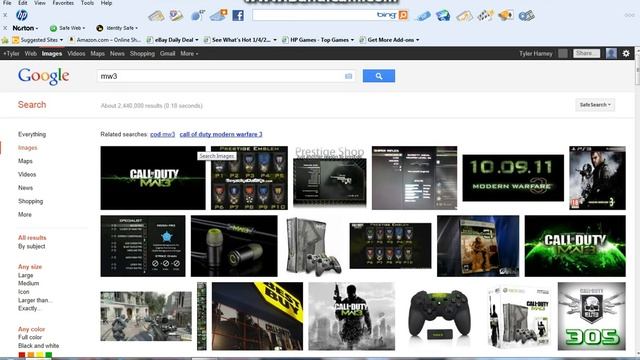Image resolution: width=640 pixels, height=360 pixels.
Task: Expand Safe Web dropdown
Action: point(84,28)
